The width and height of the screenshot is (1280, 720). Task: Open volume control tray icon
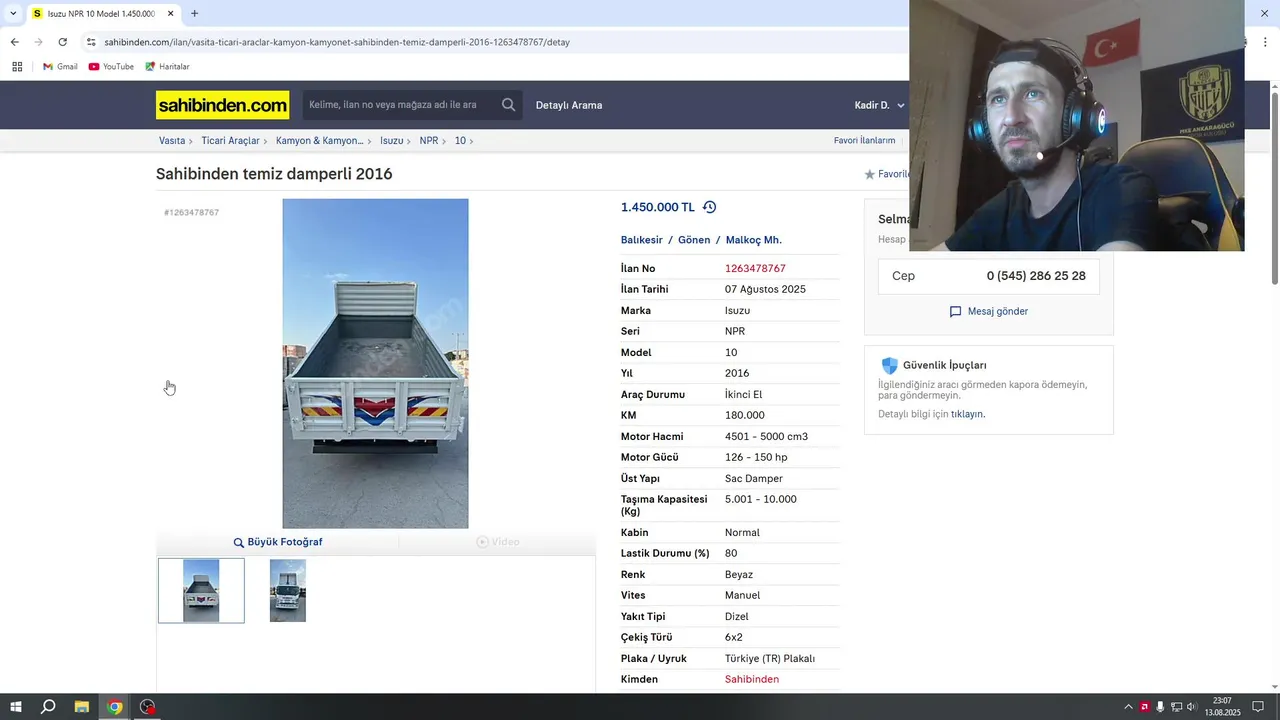[x=1192, y=707]
